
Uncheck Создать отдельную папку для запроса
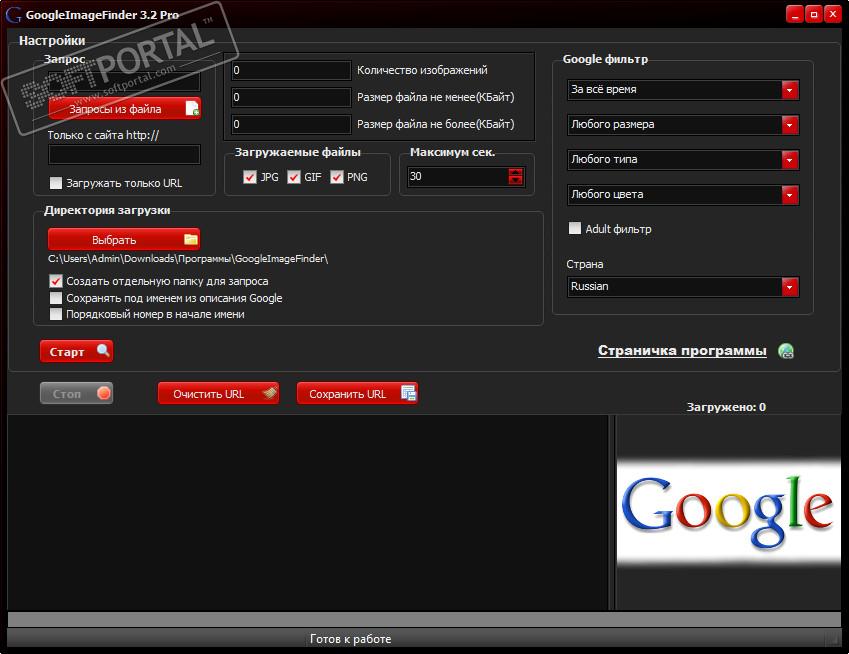pos(56,281)
